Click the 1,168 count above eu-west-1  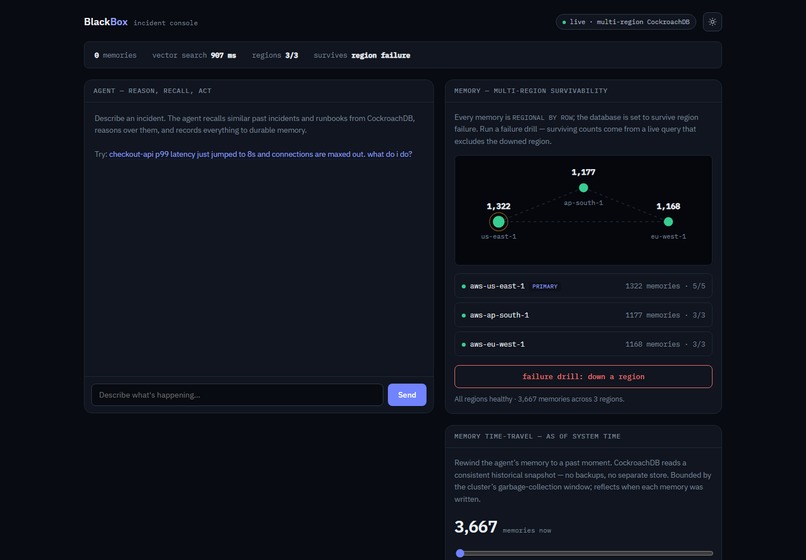click(x=668, y=206)
